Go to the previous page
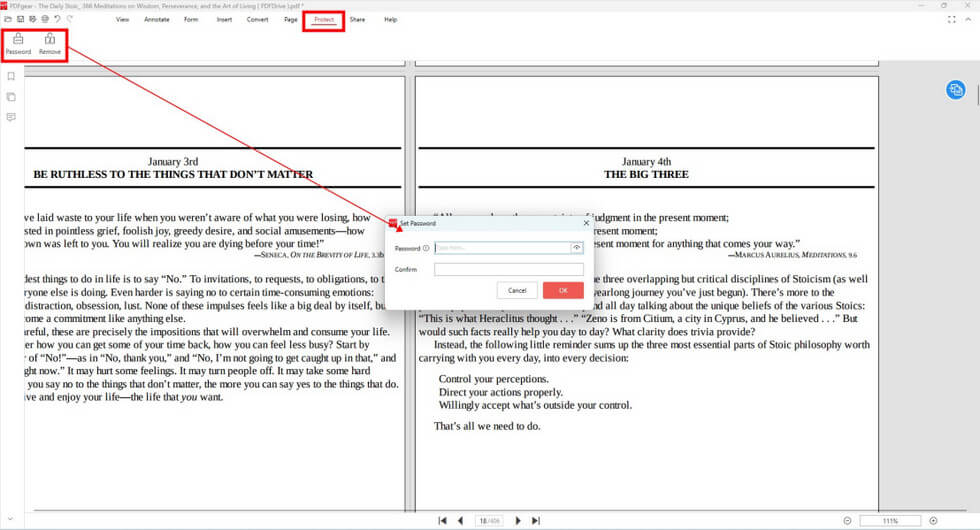The image size is (980, 530). coord(461,521)
